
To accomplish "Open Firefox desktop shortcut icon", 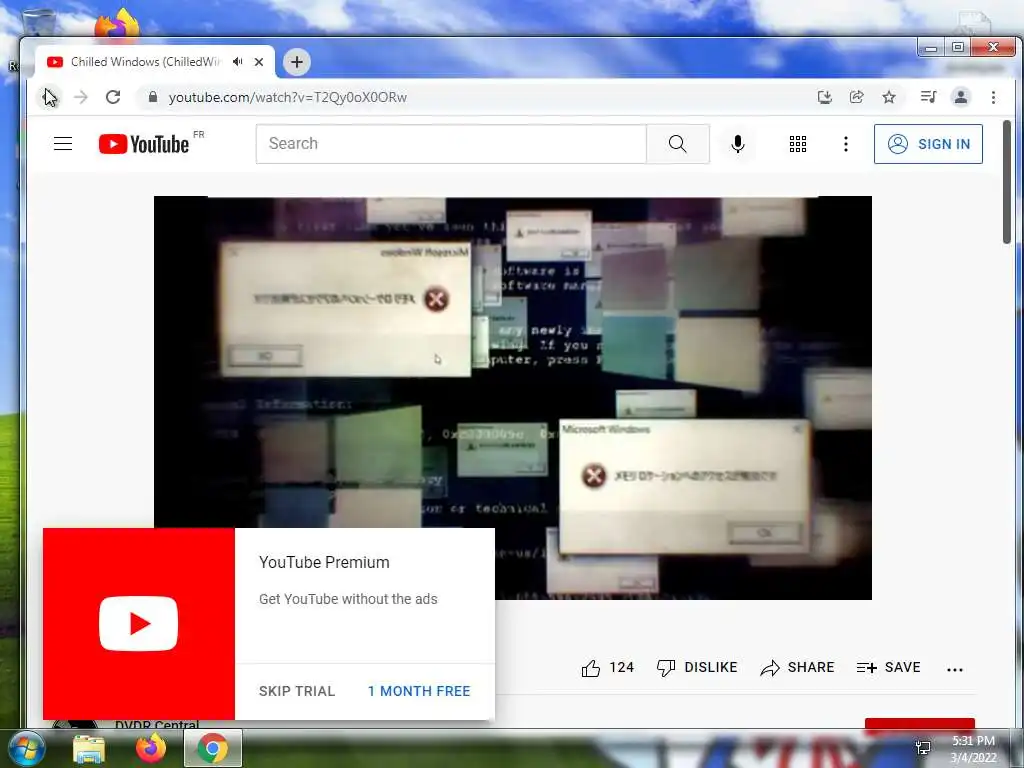I will pos(117,24).
